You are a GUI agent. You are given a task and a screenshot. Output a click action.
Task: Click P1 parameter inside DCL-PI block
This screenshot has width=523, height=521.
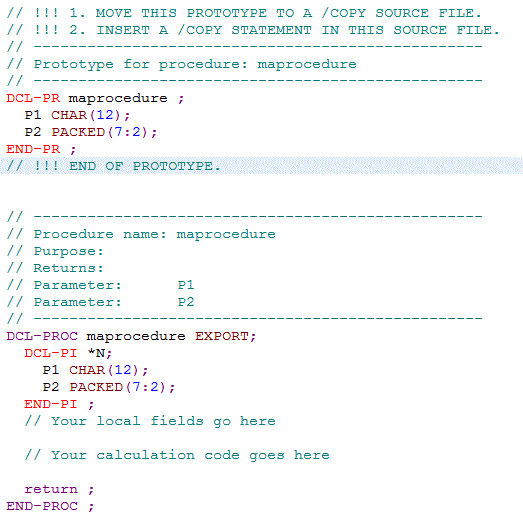(51, 370)
